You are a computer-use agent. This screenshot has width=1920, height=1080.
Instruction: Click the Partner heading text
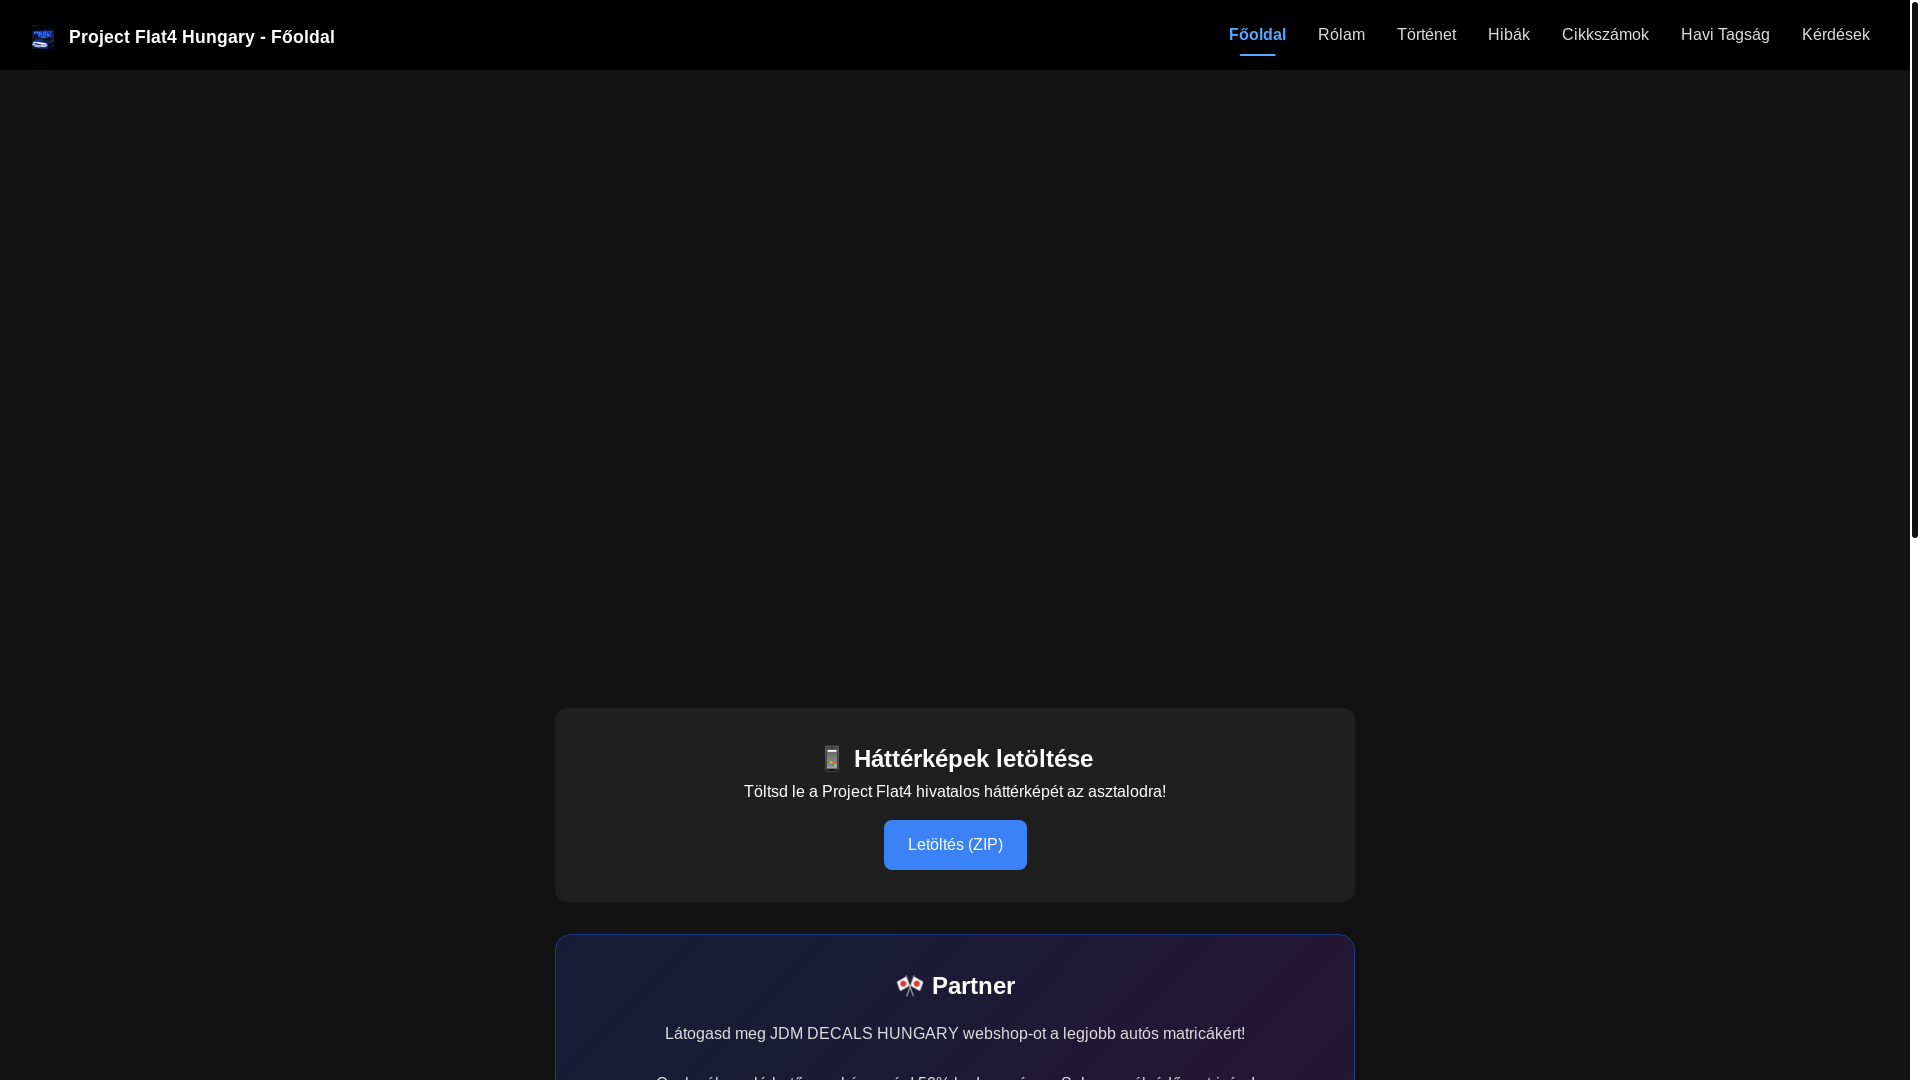(973, 986)
